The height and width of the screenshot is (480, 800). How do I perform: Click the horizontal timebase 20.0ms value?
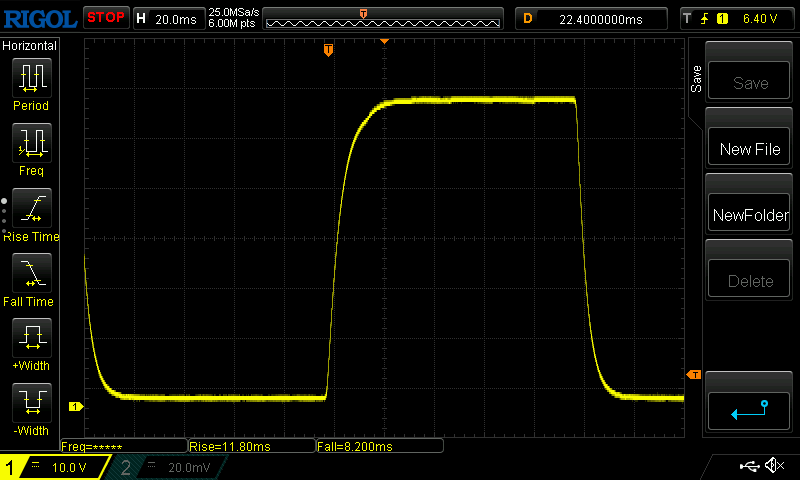pos(176,19)
